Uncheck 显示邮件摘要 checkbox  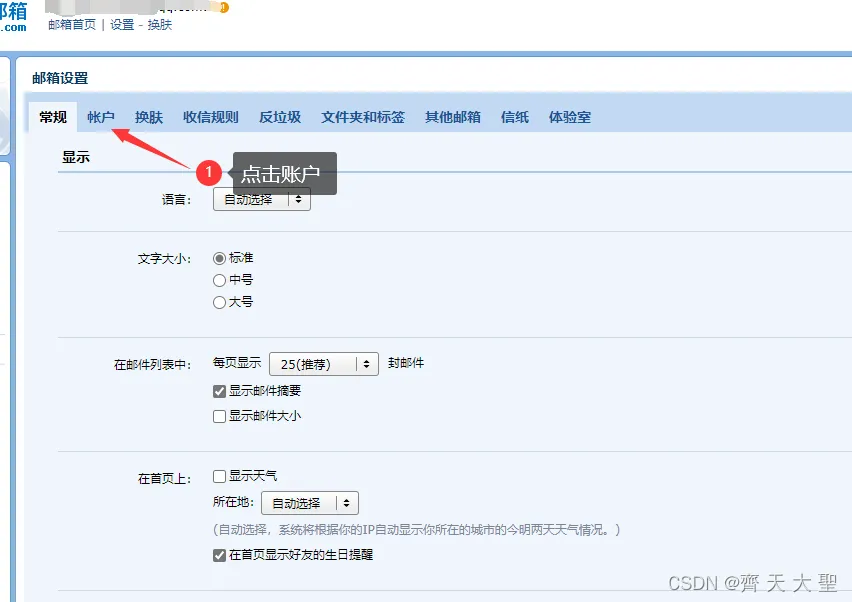(x=220, y=391)
